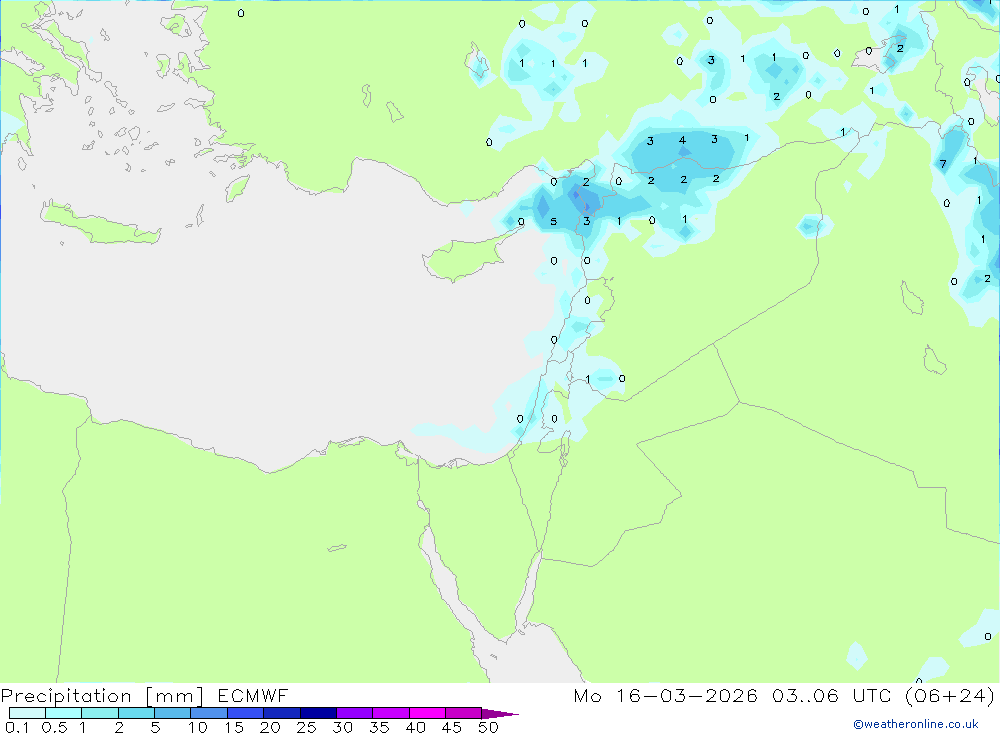The width and height of the screenshot is (1000, 733).
Task: Click legend label '45'
Action: 452,727
